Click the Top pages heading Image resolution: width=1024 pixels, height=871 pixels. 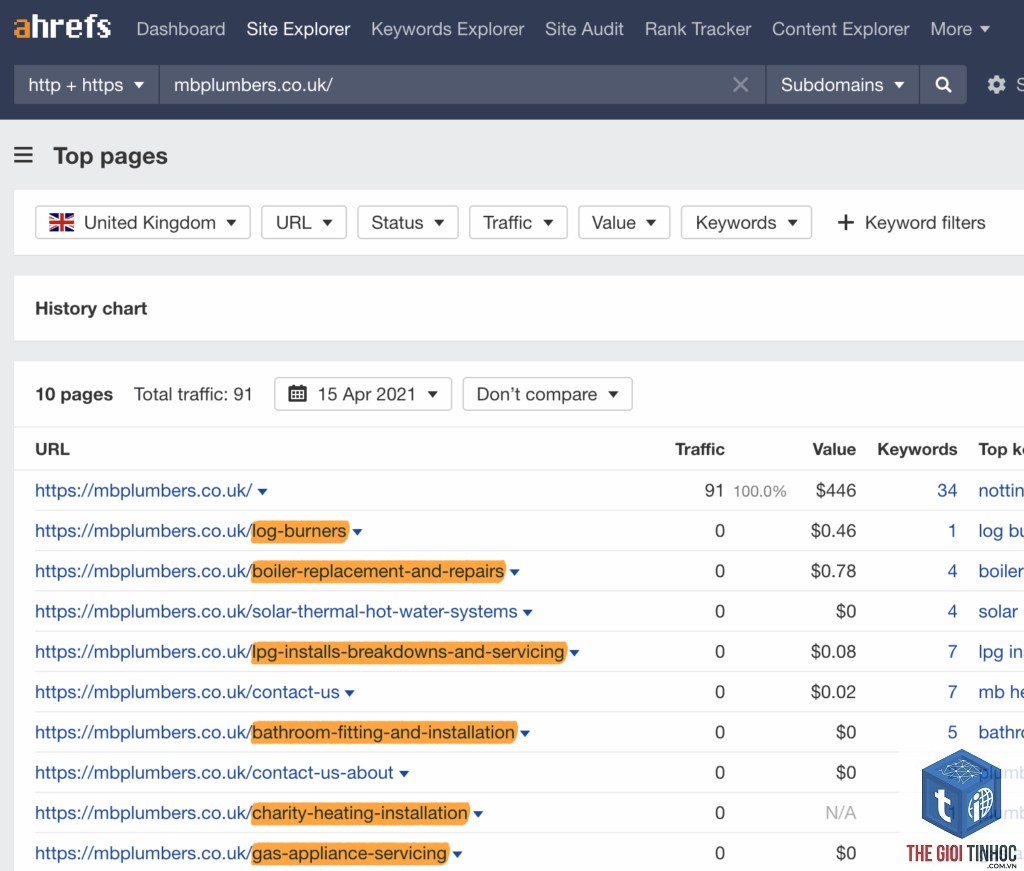click(110, 155)
